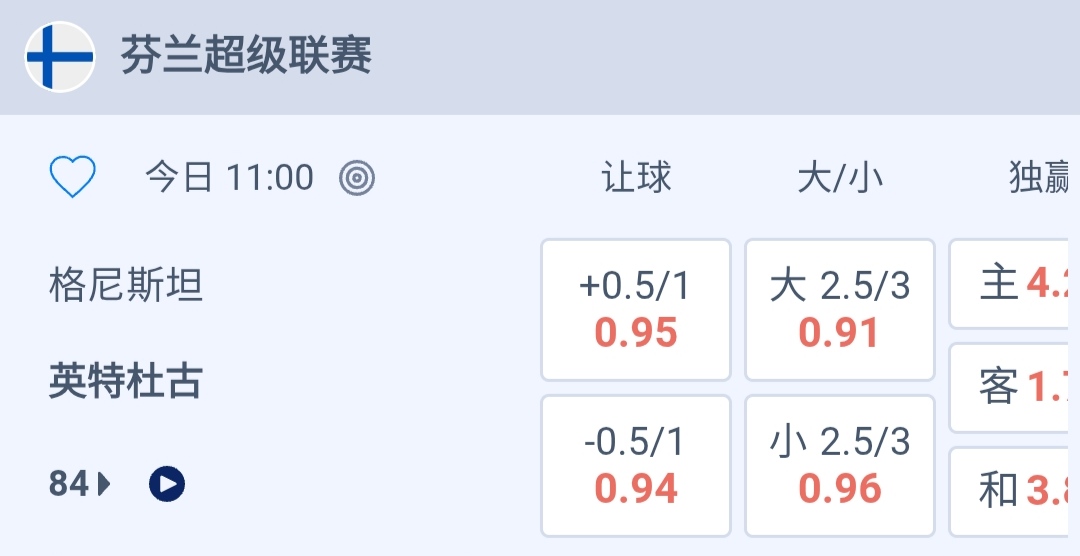Select the 独赢 column header
This screenshot has width=1080, height=556.
(1040, 178)
